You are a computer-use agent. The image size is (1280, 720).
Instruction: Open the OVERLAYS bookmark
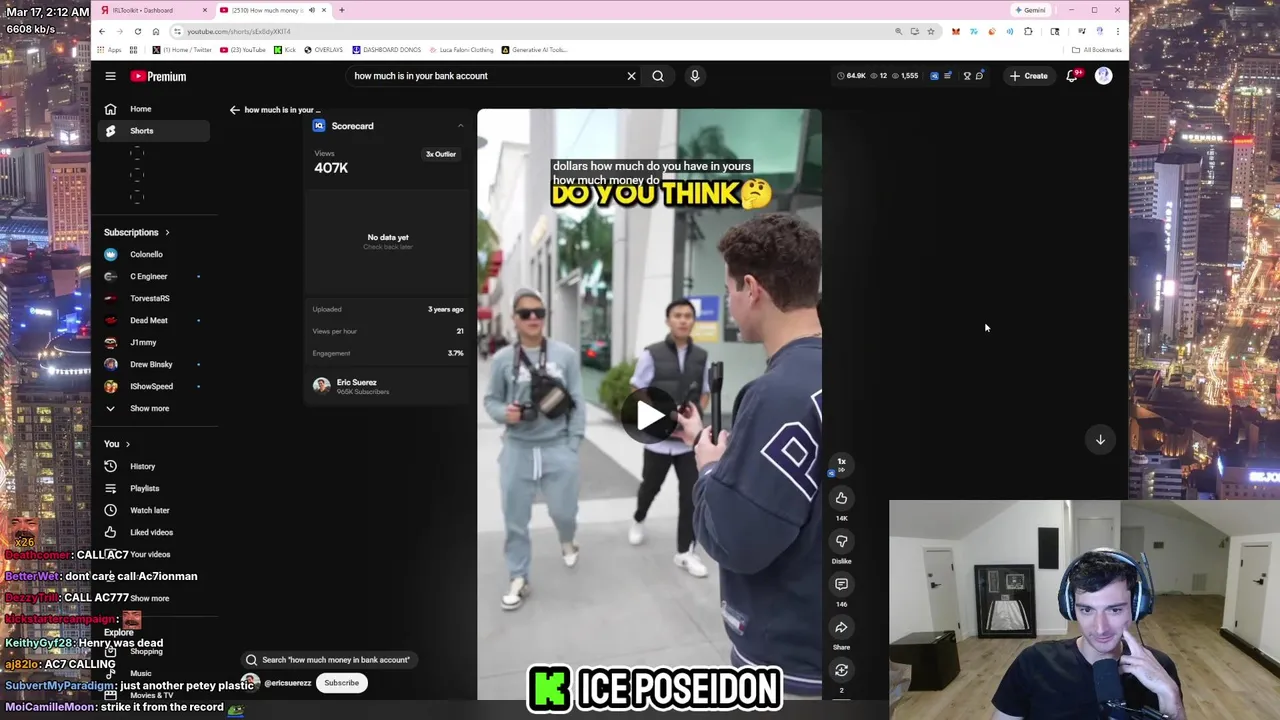coord(324,50)
